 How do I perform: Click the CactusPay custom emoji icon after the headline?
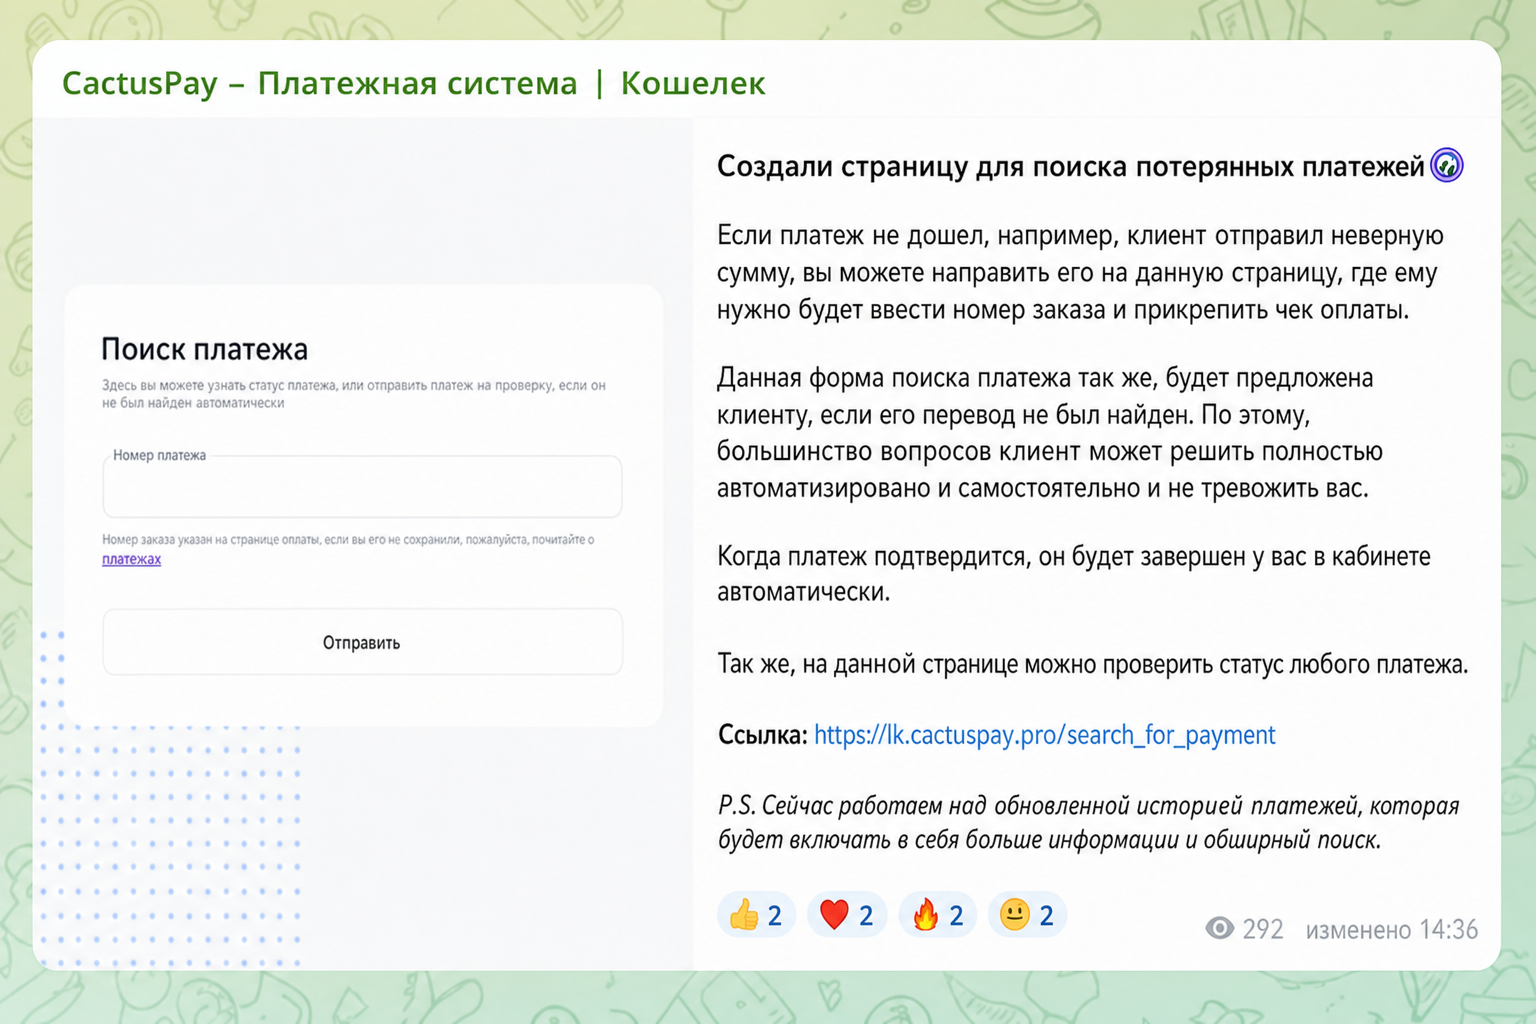(1447, 165)
